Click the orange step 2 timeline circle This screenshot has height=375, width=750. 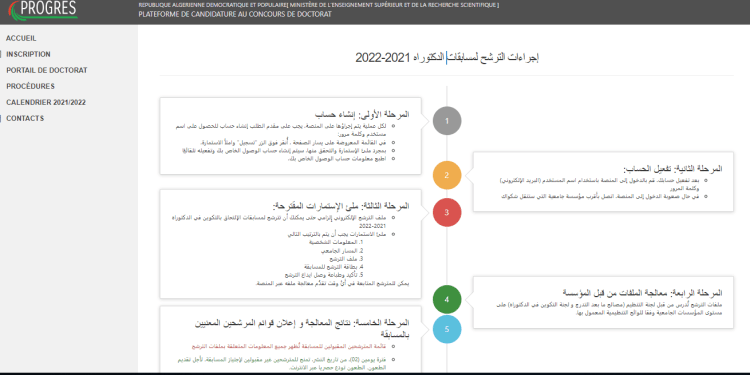447,175
